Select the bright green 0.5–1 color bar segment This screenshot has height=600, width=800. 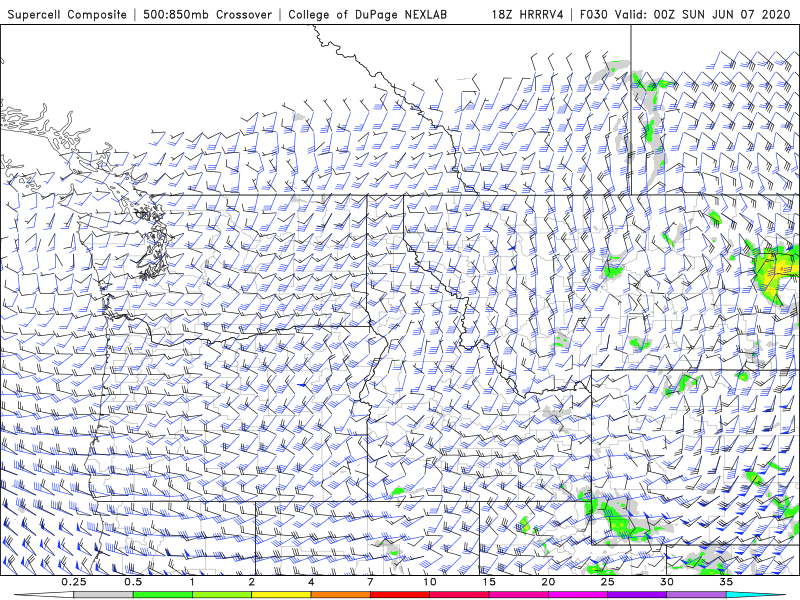pos(163,595)
